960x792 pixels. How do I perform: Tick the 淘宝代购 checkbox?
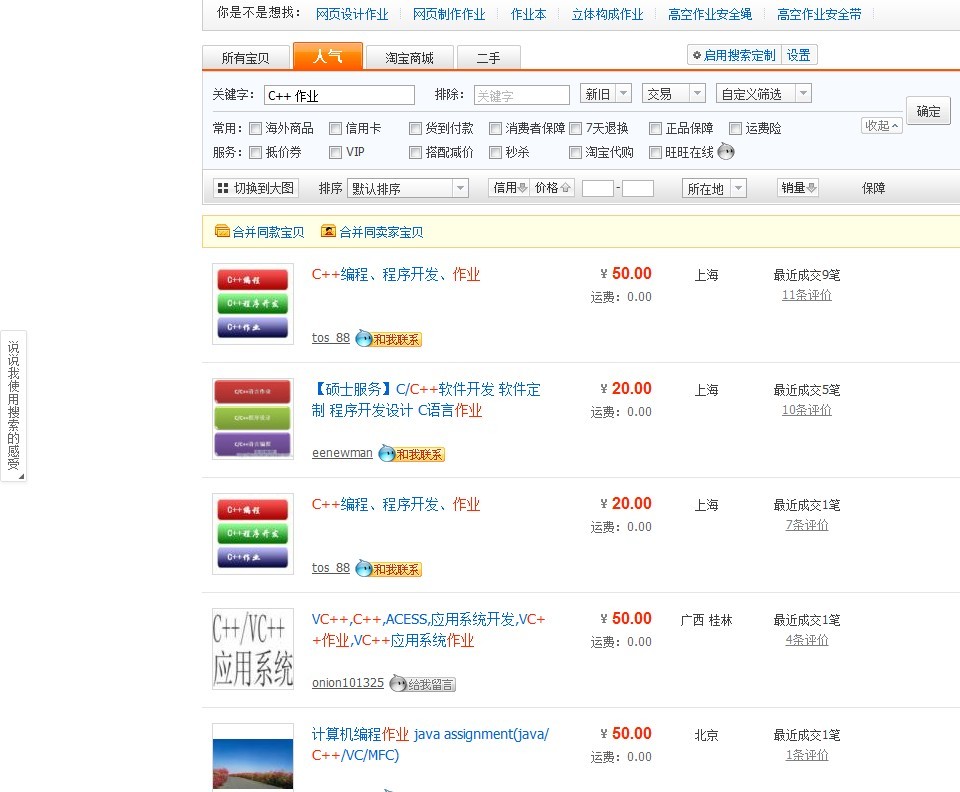[576, 152]
